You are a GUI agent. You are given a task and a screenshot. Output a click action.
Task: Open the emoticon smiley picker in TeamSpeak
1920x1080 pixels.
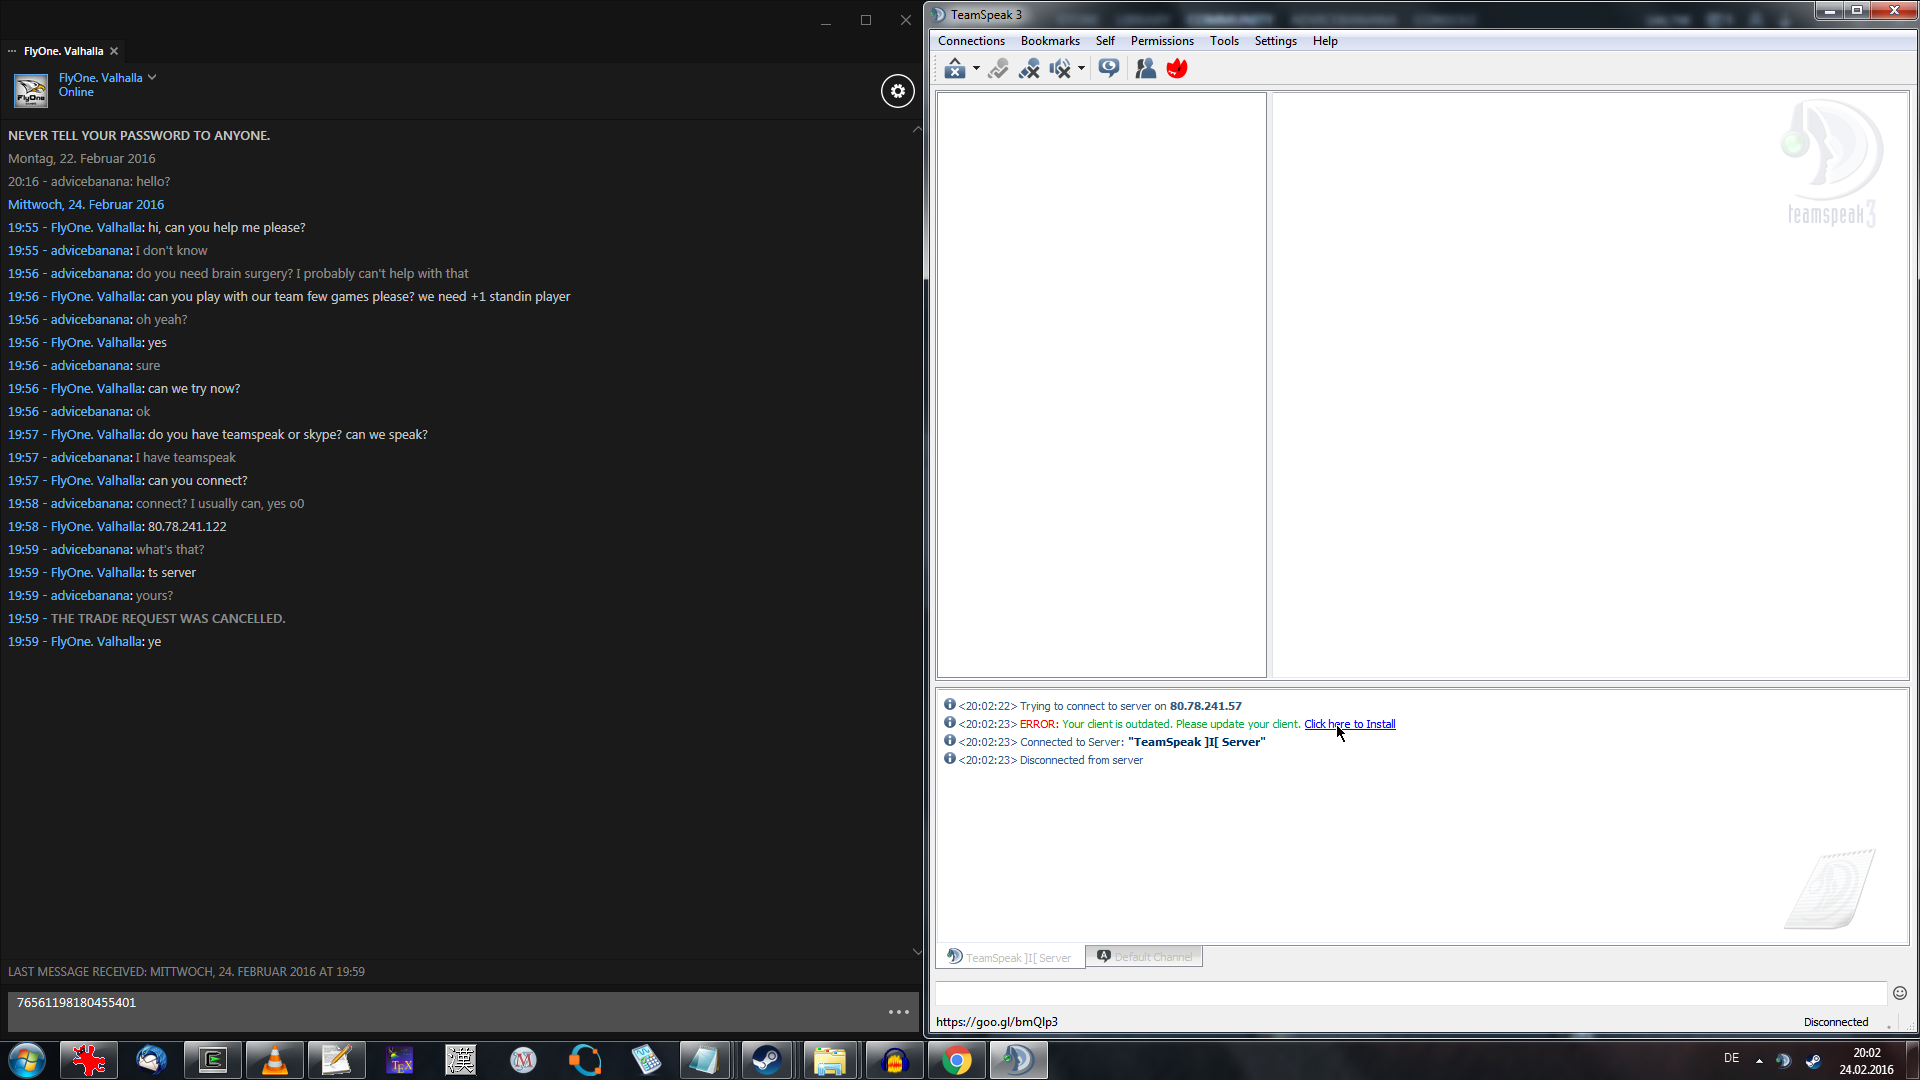(x=1899, y=993)
